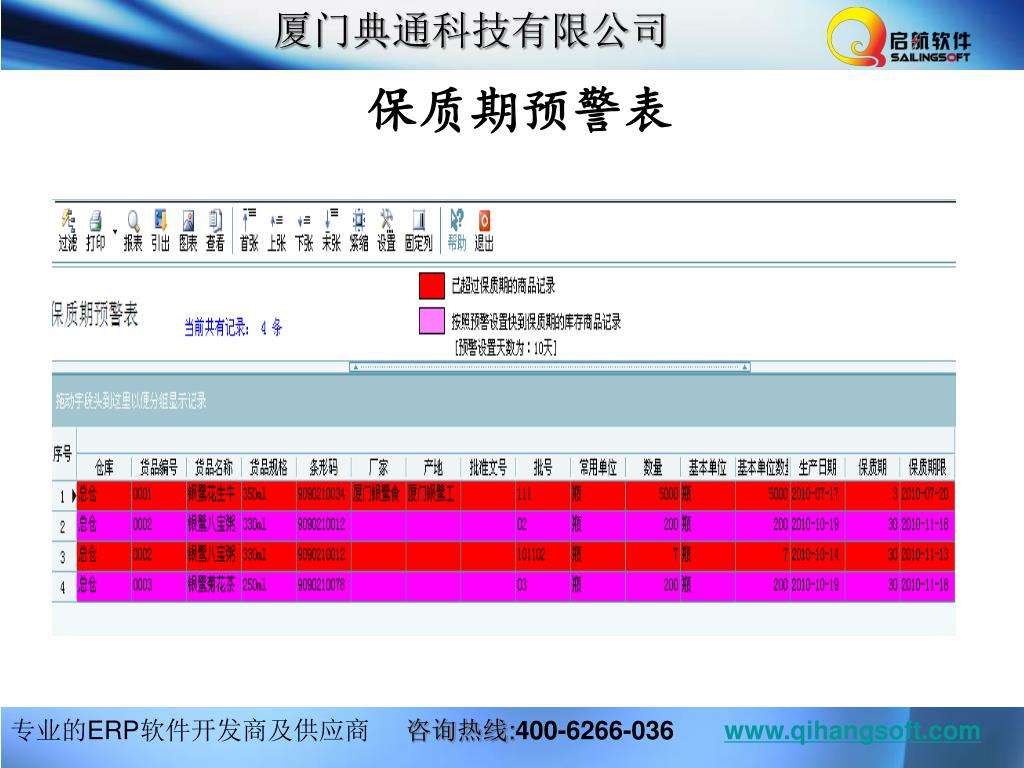The image size is (1024, 768).
Task: Click barcode cell 9090210078
Action: click(323, 585)
